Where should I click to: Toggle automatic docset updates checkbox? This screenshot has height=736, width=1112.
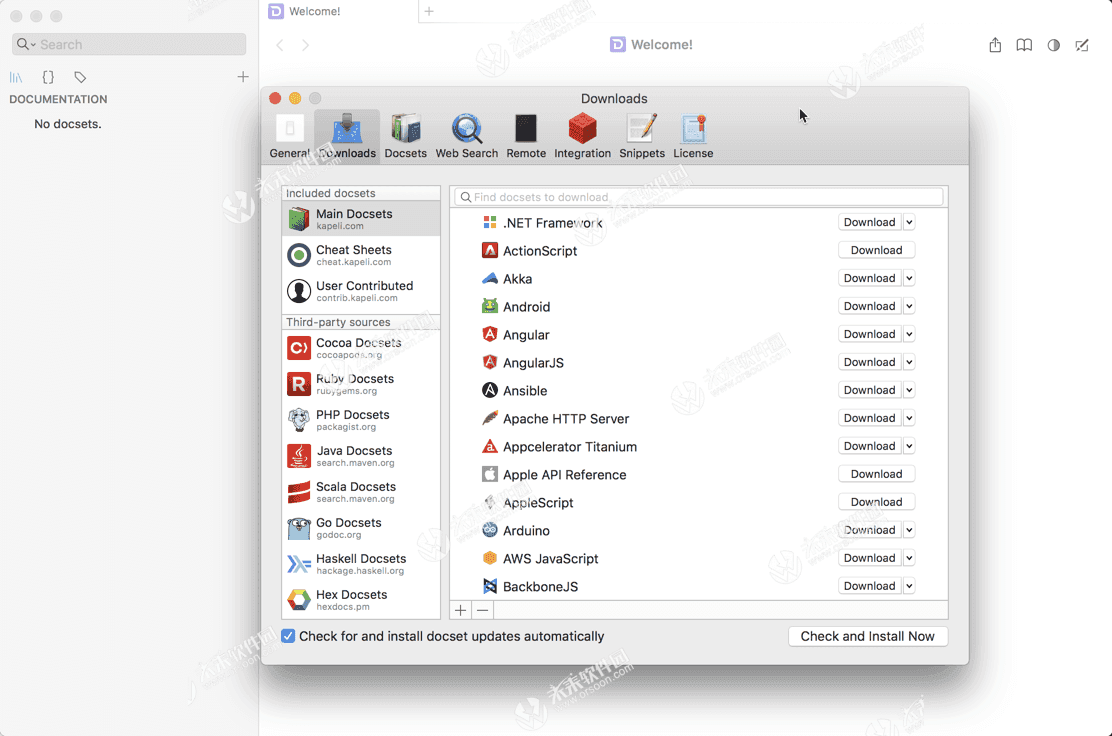pyautogui.click(x=288, y=636)
